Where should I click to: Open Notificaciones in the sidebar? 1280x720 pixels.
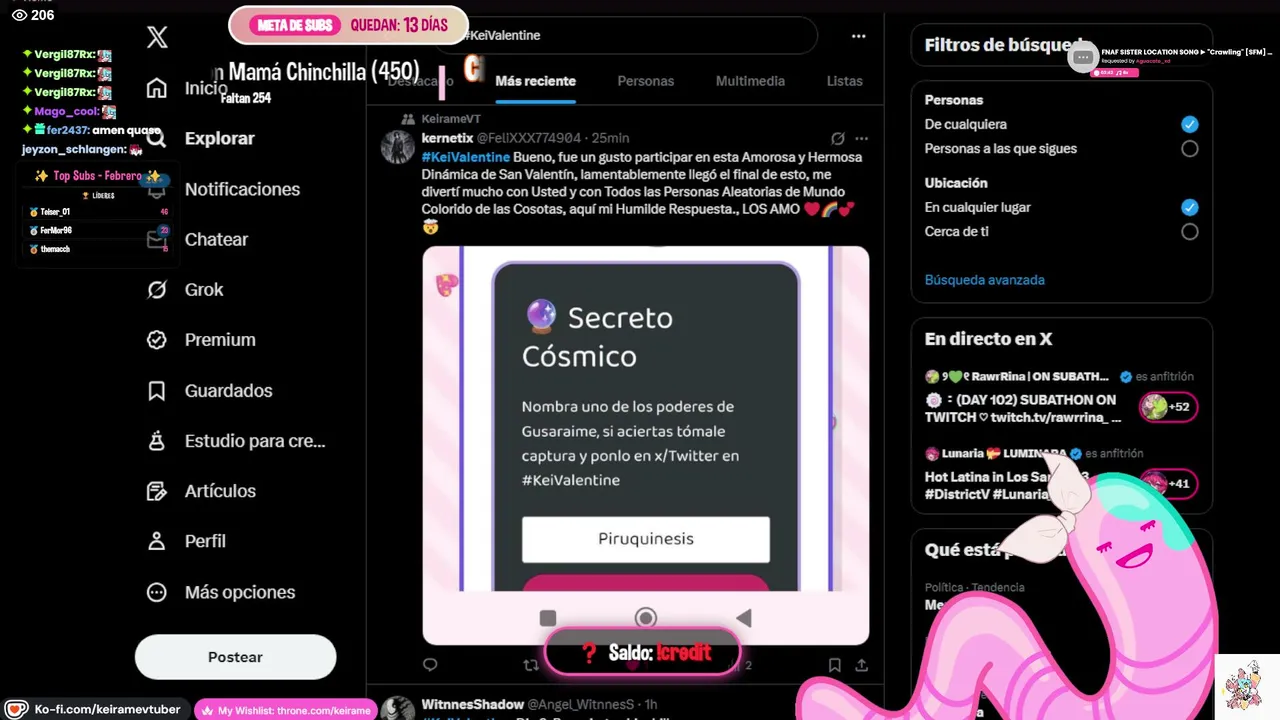[242, 189]
